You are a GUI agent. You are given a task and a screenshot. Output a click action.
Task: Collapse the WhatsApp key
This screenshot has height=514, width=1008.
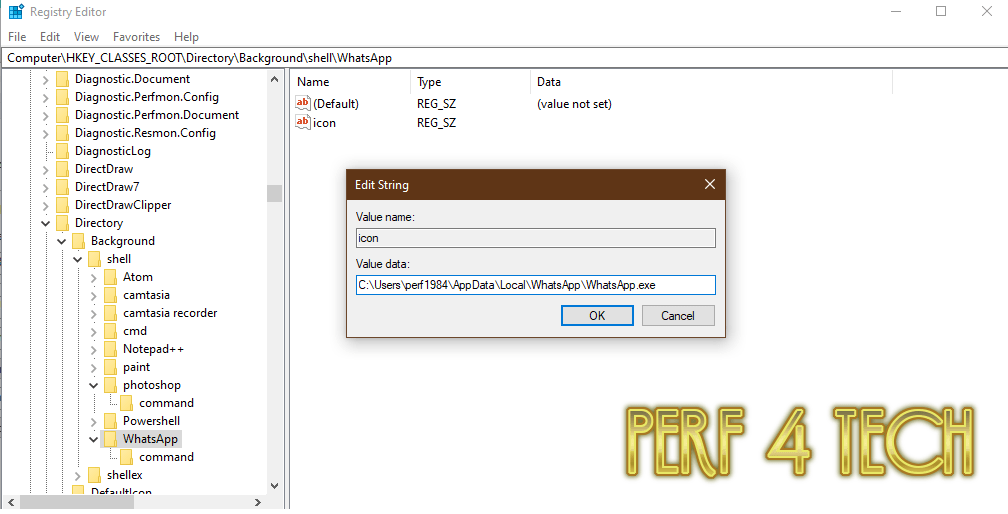(93, 439)
